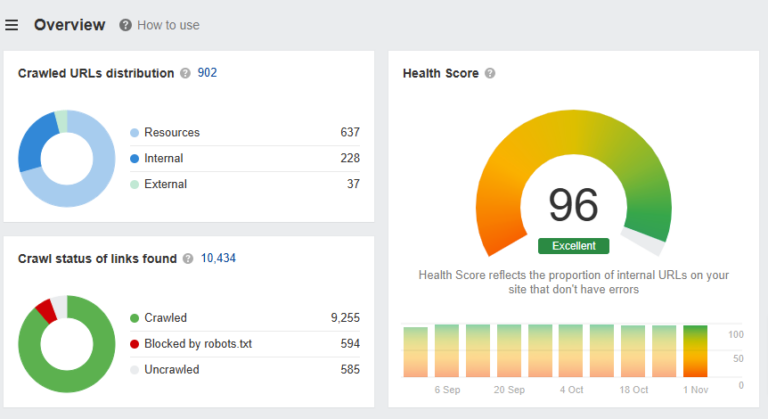768x419 pixels.
Task: Select the Blocked by robots.txt row
Action: pyautogui.click(x=245, y=344)
